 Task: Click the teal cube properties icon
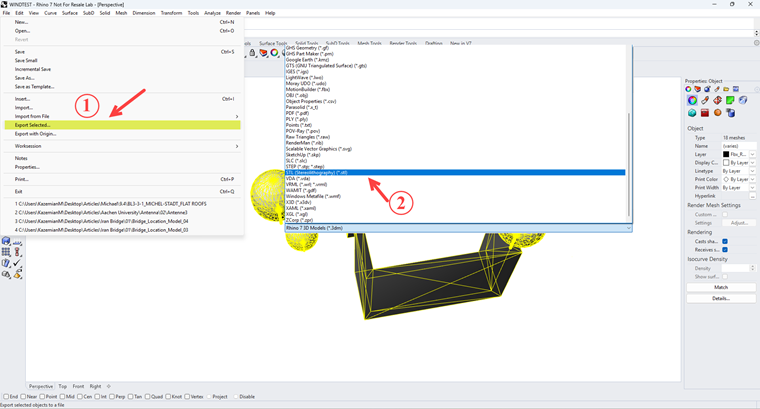coord(692,113)
